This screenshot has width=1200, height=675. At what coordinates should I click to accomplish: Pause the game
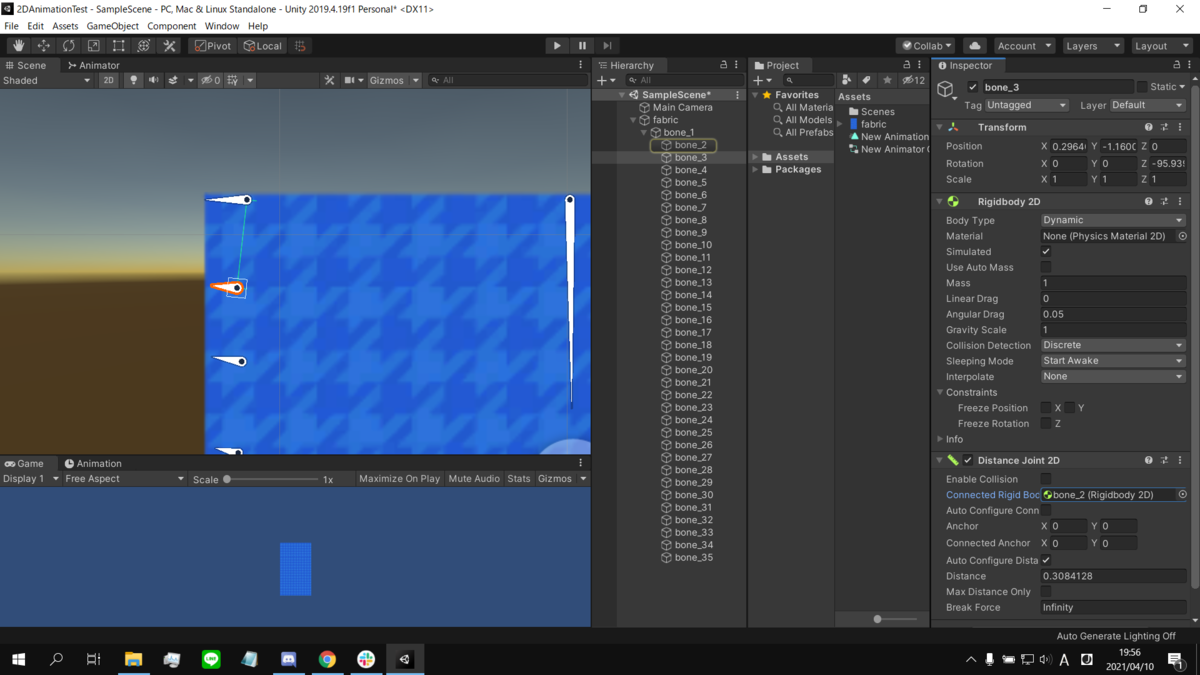(582, 46)
